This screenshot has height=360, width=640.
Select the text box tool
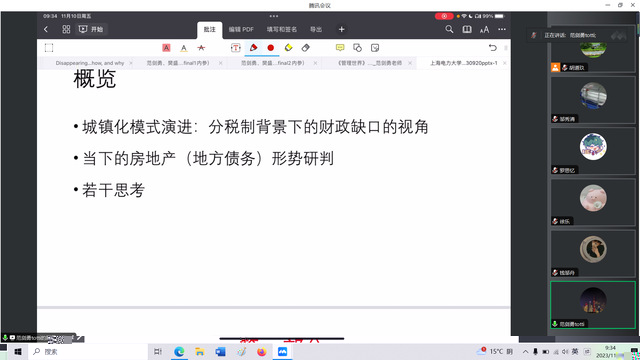pyautogui.click(x=236, y=48)
